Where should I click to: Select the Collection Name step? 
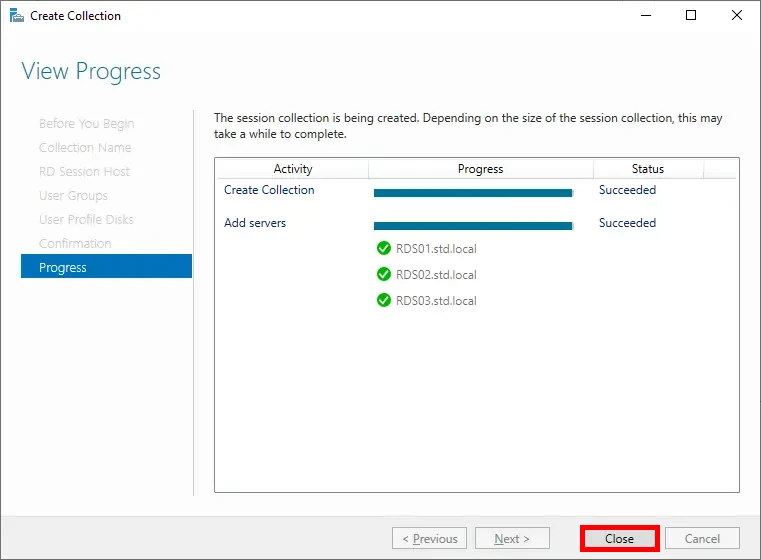[x=85, y=147]
